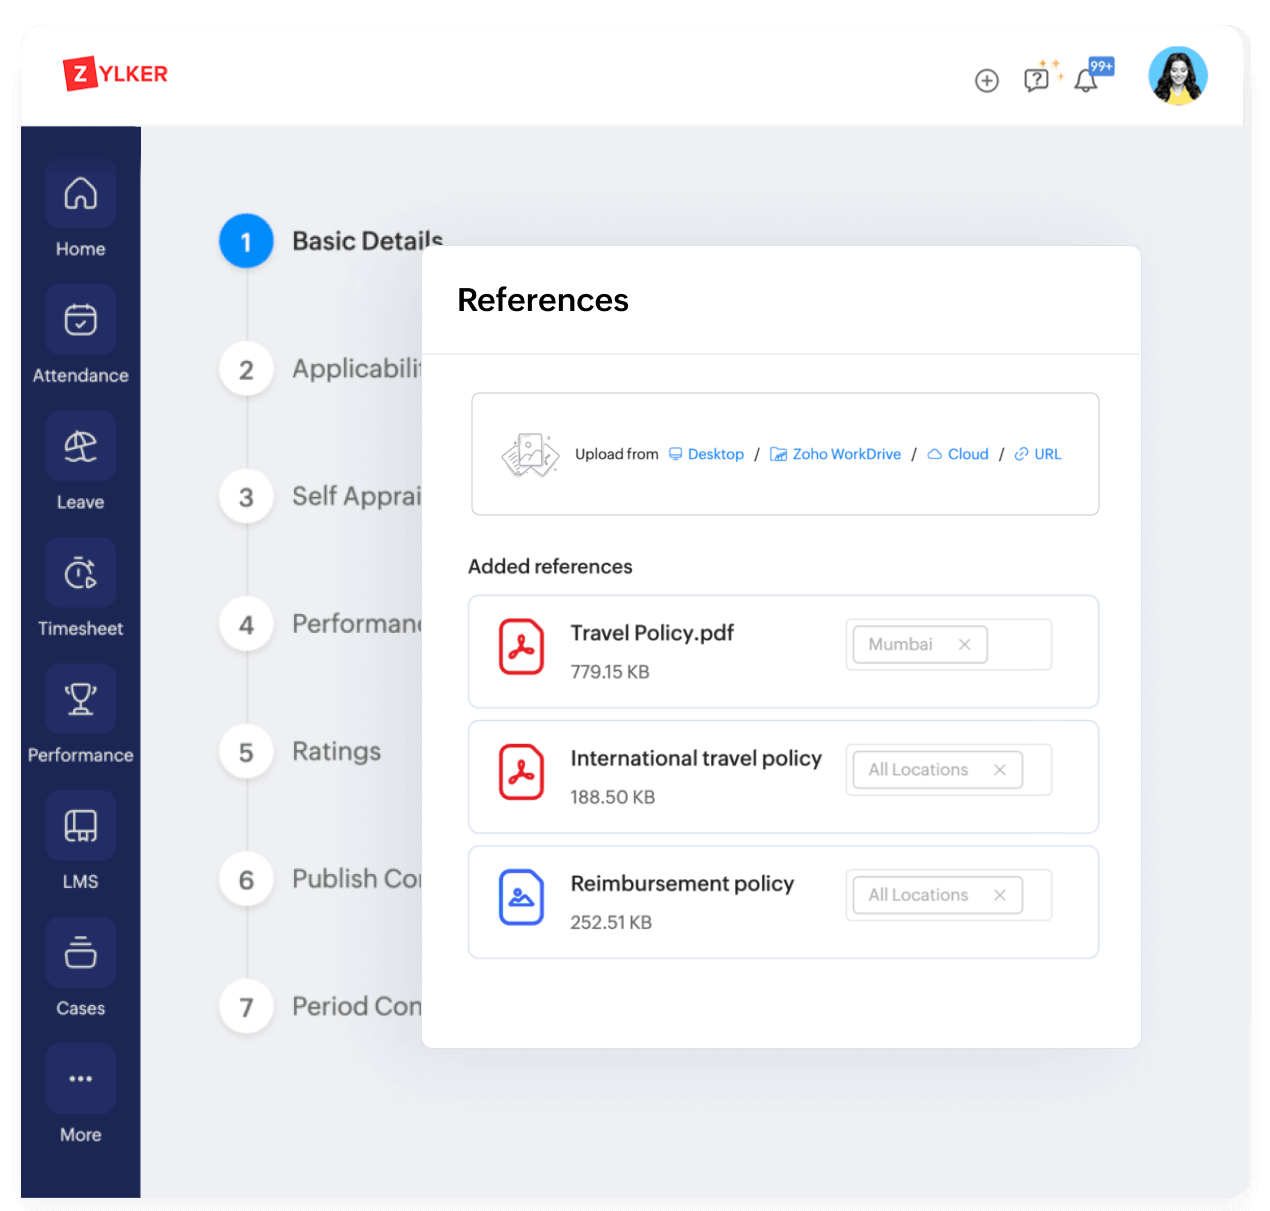Remove All Locations tag for International travel policy
1270x1211 pixels.
click(x=999, y=770)
